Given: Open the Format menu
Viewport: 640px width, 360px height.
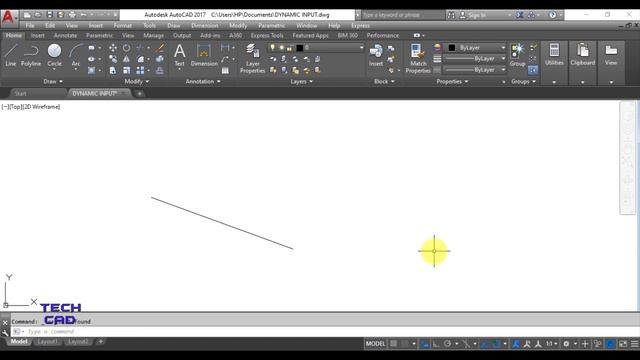Looking at the screenshot, I should click(x=122, y=26).
